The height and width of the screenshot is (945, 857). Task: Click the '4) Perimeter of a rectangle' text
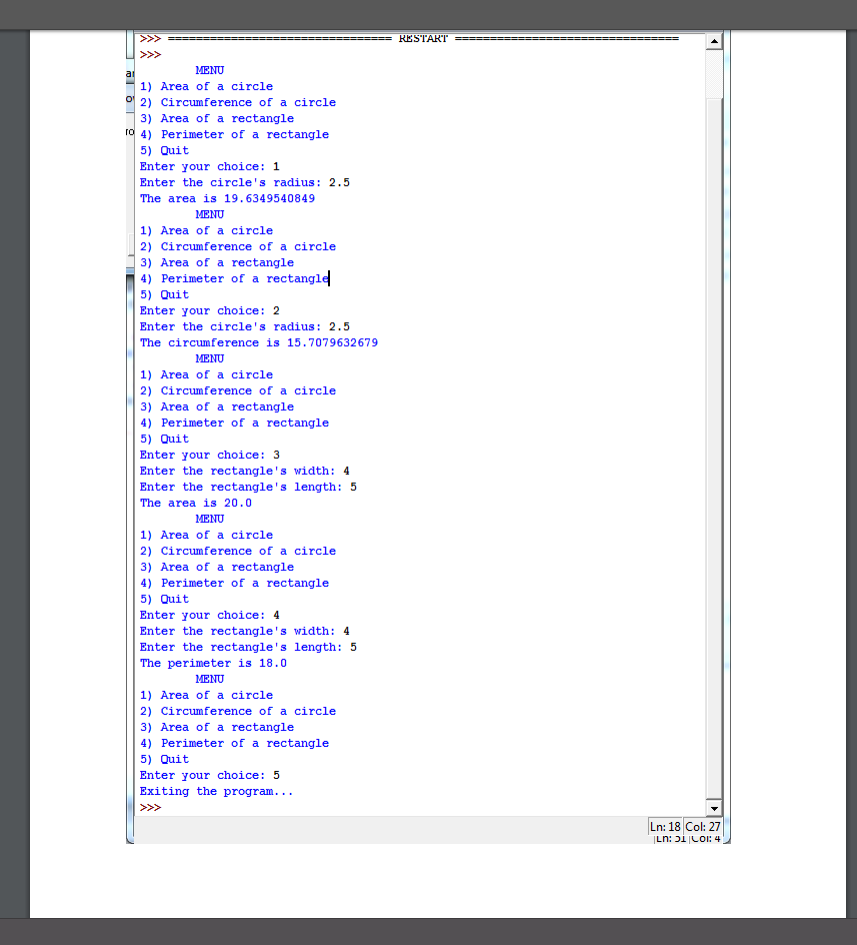point(234,134)
